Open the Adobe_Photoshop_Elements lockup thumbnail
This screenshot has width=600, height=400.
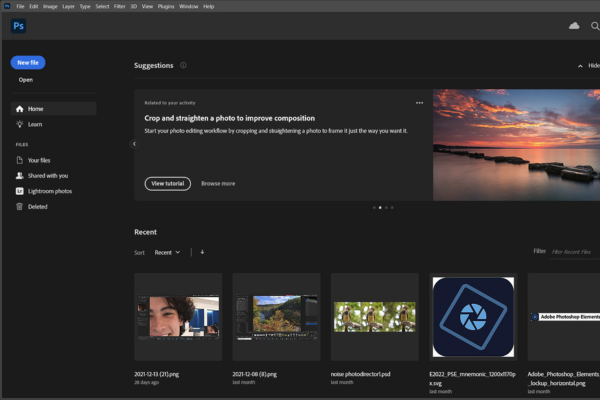[x=564, y=317]
